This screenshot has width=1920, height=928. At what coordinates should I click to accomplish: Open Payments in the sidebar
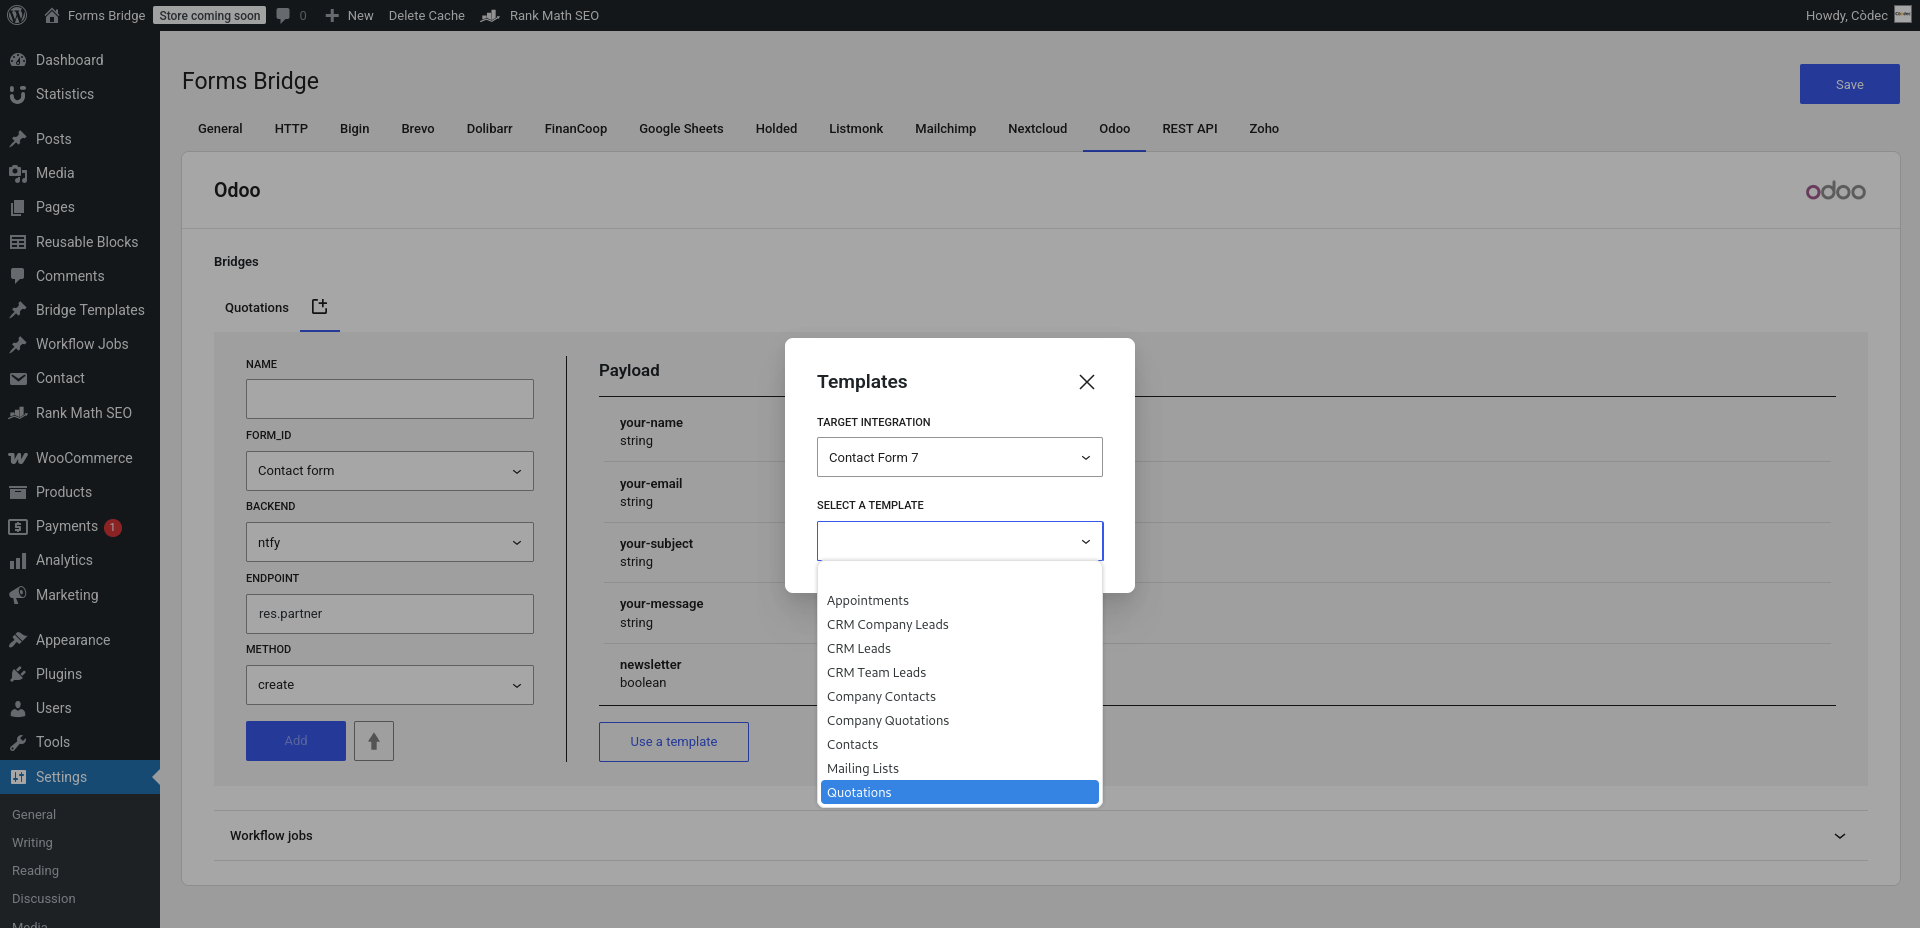coord(80,526)
